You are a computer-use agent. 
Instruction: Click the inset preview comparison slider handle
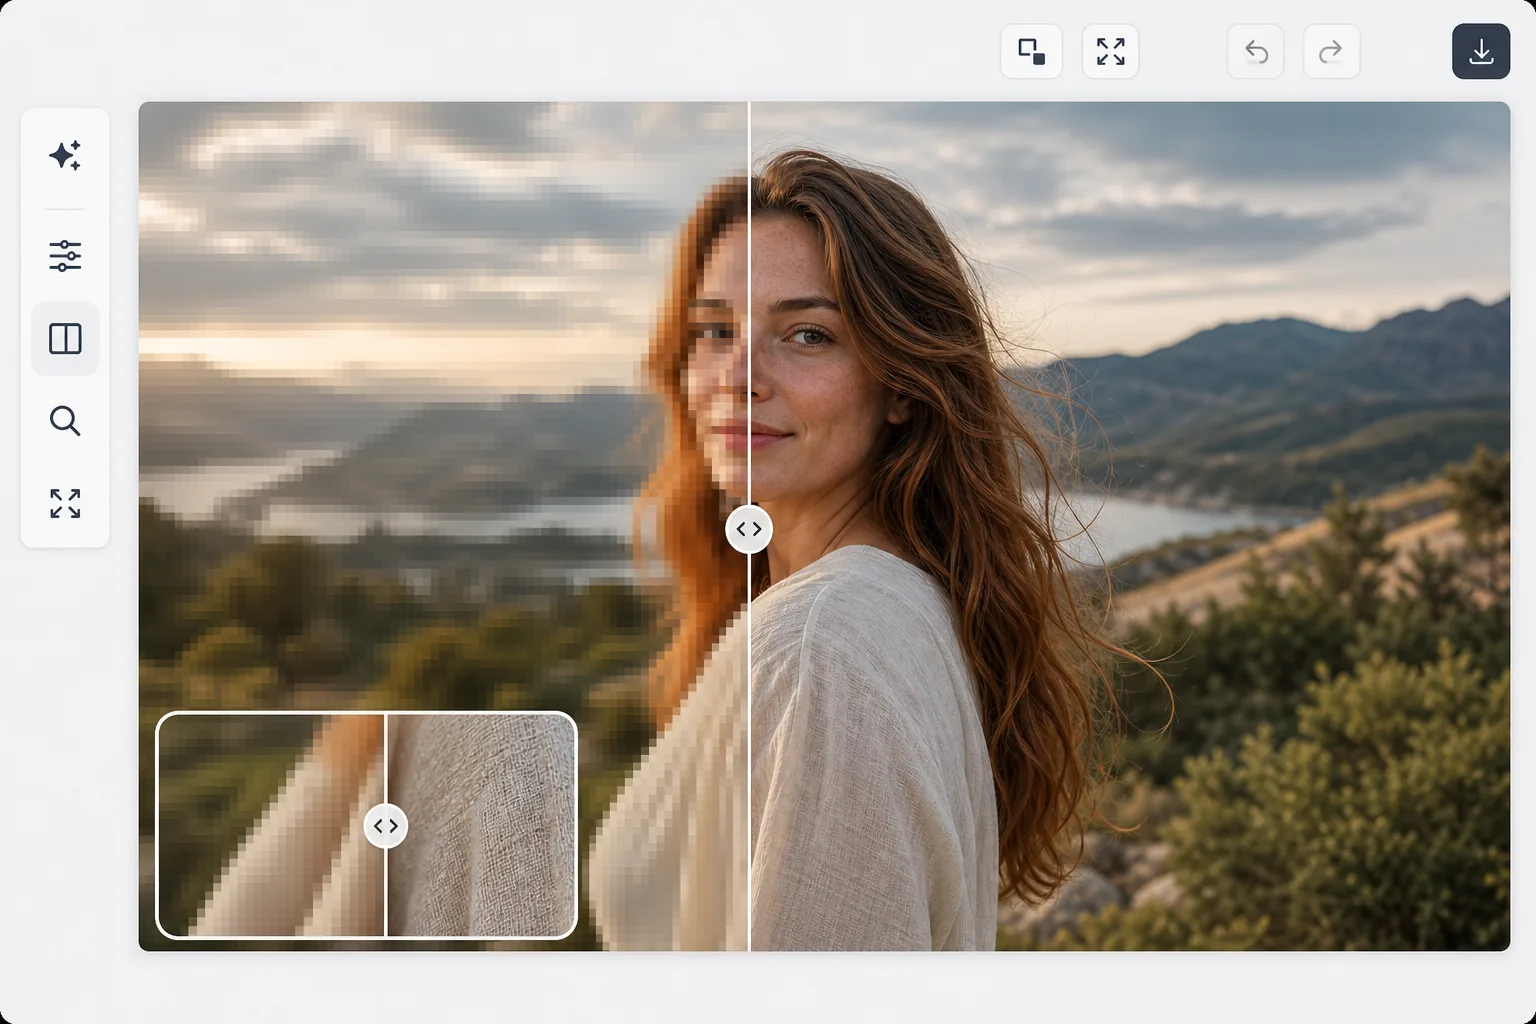point(386,826)
